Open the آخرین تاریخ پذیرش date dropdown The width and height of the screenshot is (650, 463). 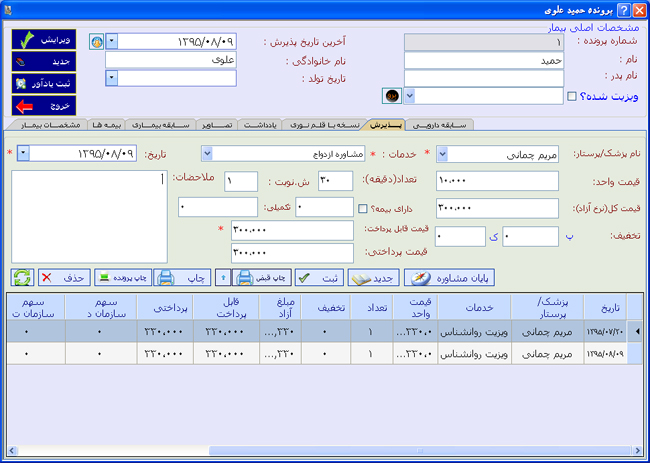pyautogui.click(x=112, y=41)
